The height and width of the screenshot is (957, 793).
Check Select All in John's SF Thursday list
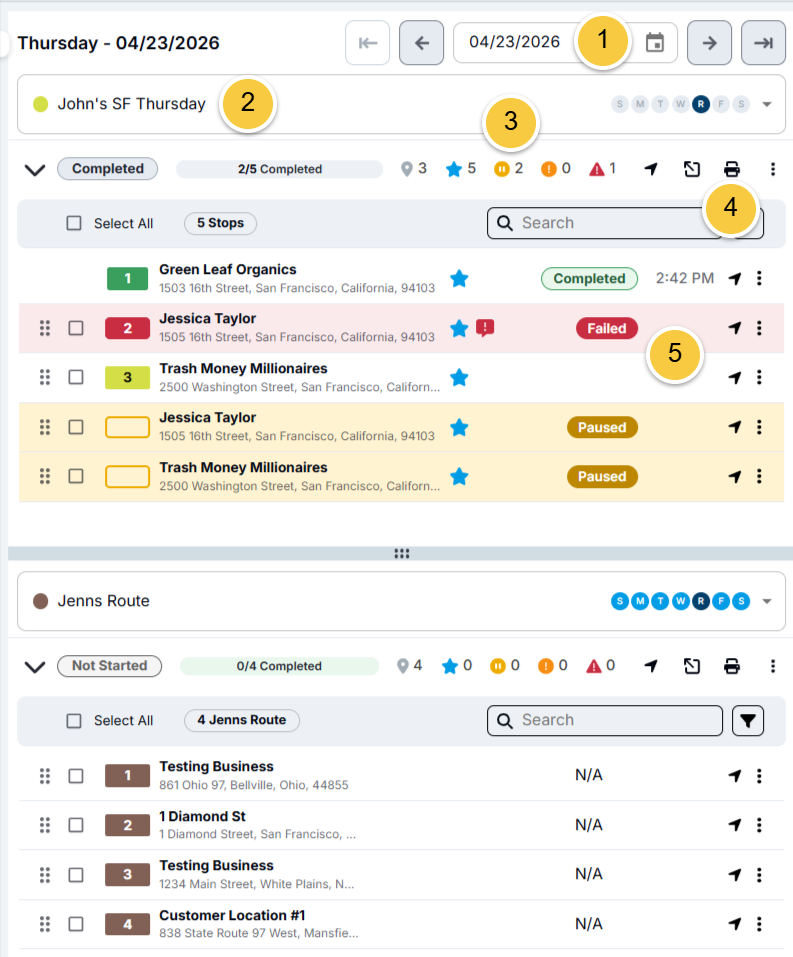(x=74, y=223)
